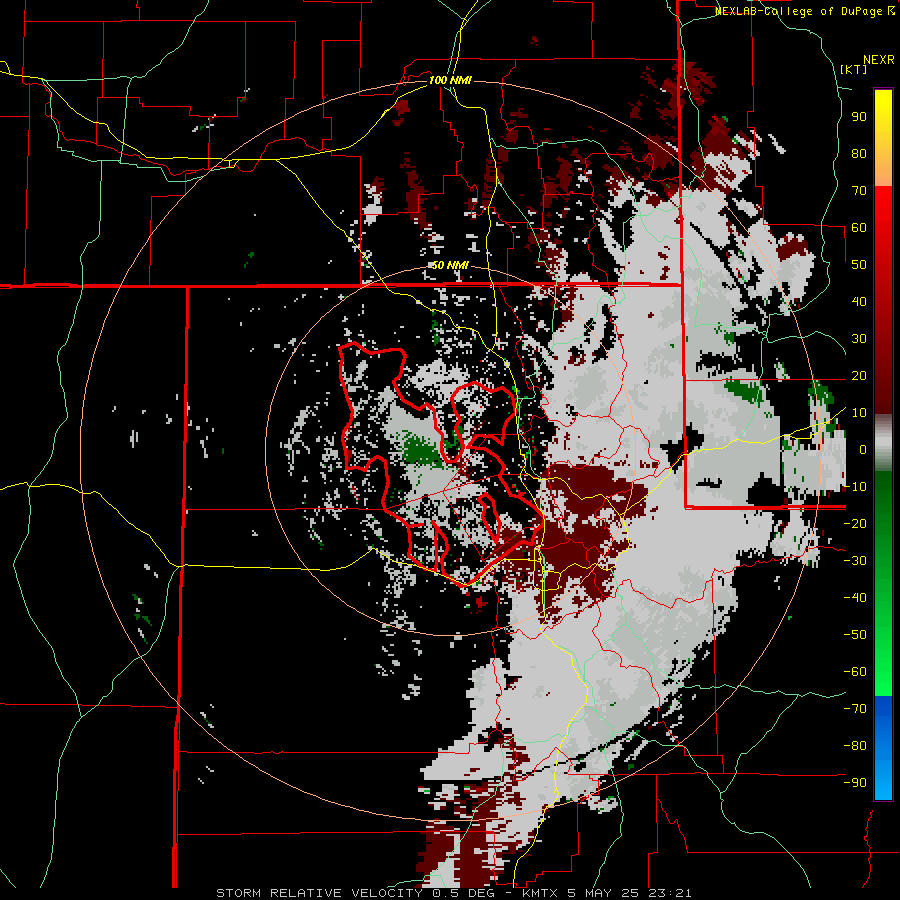Click the 70 value on velocity scale
The image size is (900, 900).
pos(859,191)
